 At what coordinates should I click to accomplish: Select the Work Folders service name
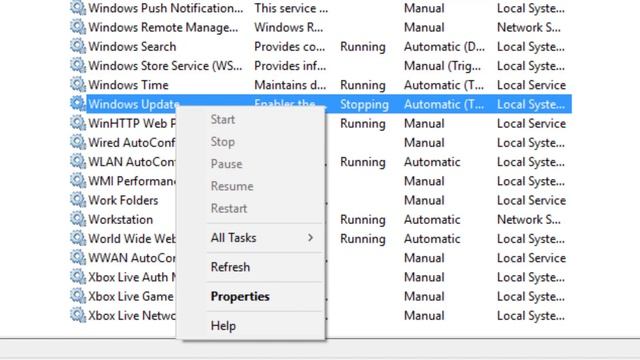point(123,200)
